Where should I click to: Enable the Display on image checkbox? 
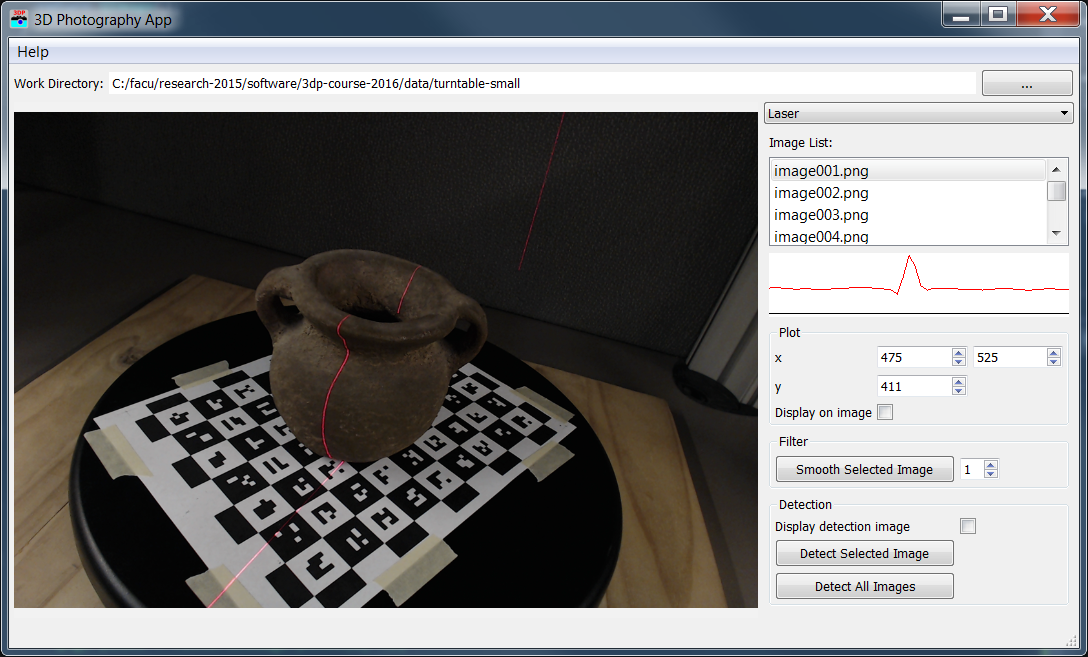click(x=885, y=413)
